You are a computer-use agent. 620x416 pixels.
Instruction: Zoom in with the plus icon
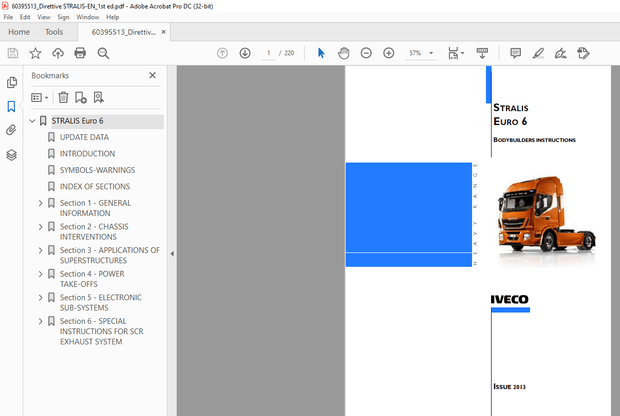point(389,53)
